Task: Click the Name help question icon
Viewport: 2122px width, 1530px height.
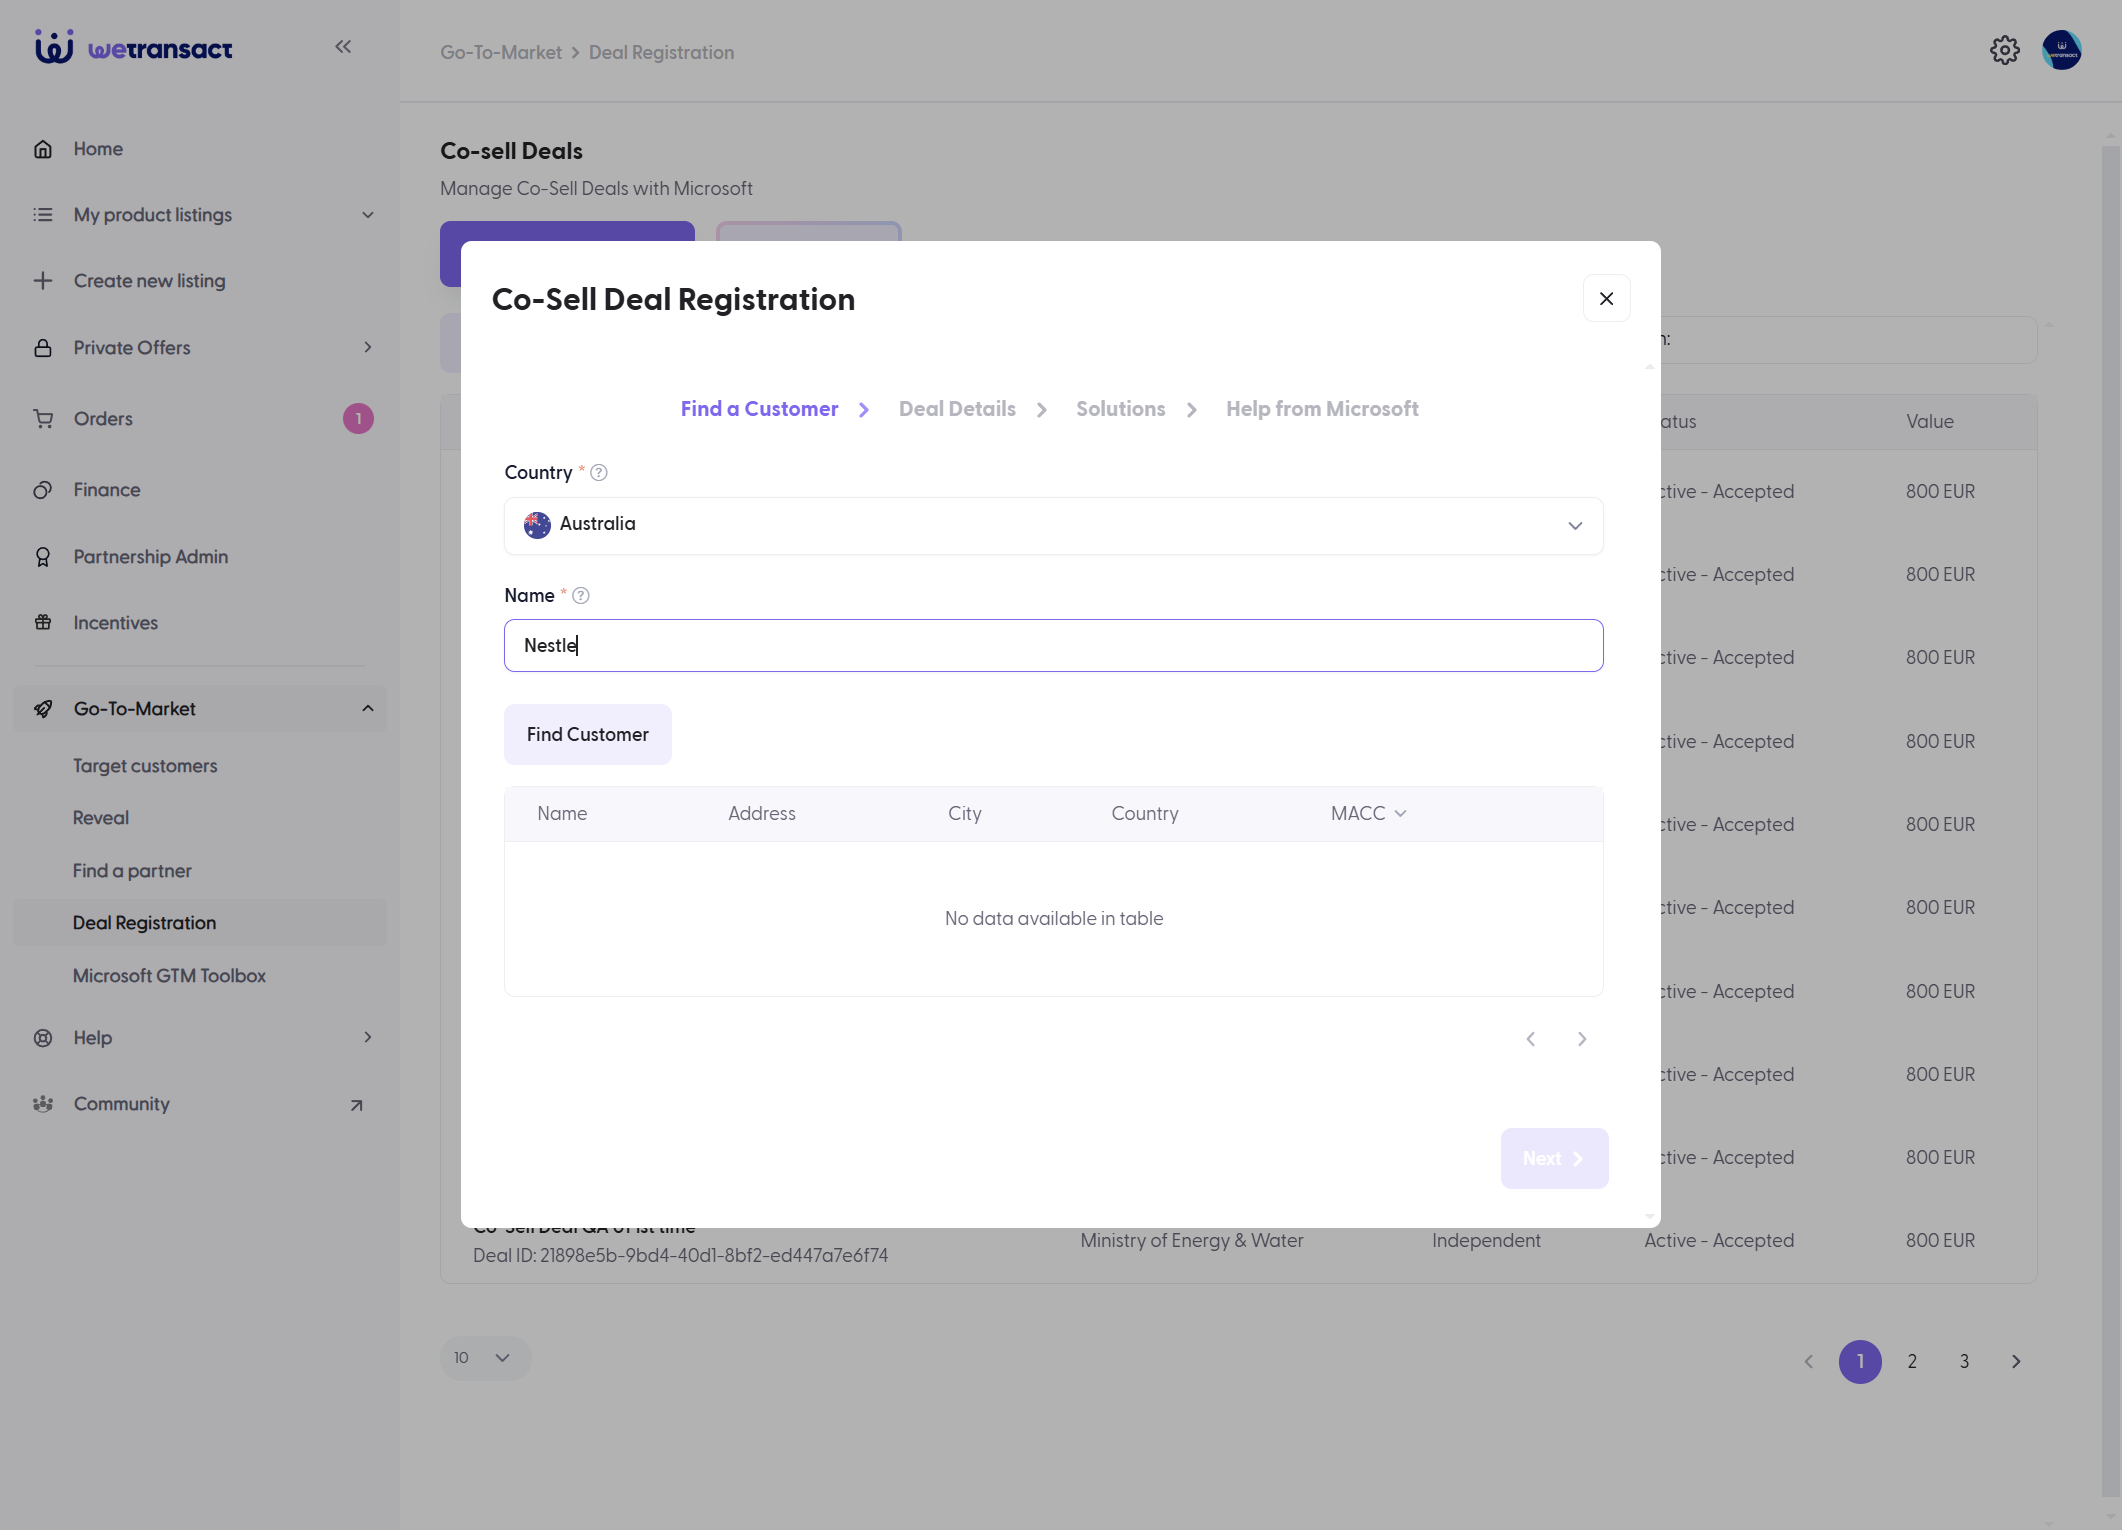Action: point(581,595)
